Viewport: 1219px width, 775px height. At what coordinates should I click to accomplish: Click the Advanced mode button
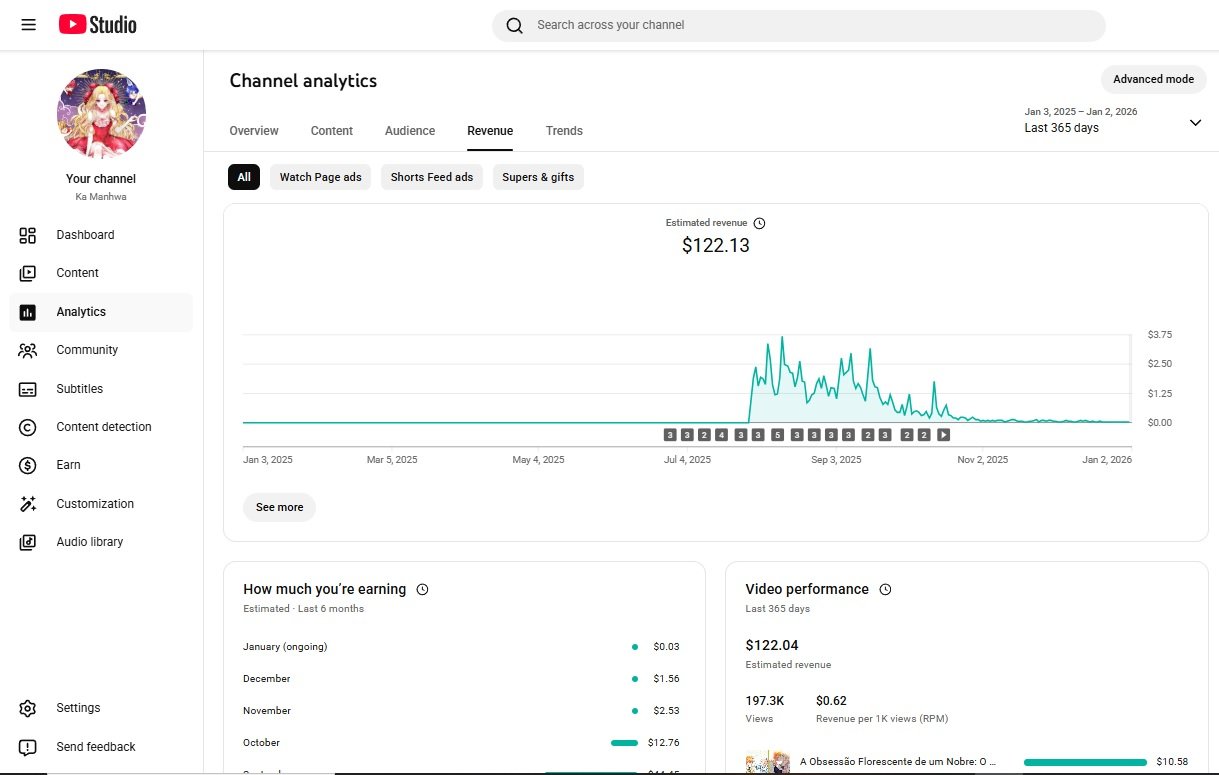point(1153,79)
